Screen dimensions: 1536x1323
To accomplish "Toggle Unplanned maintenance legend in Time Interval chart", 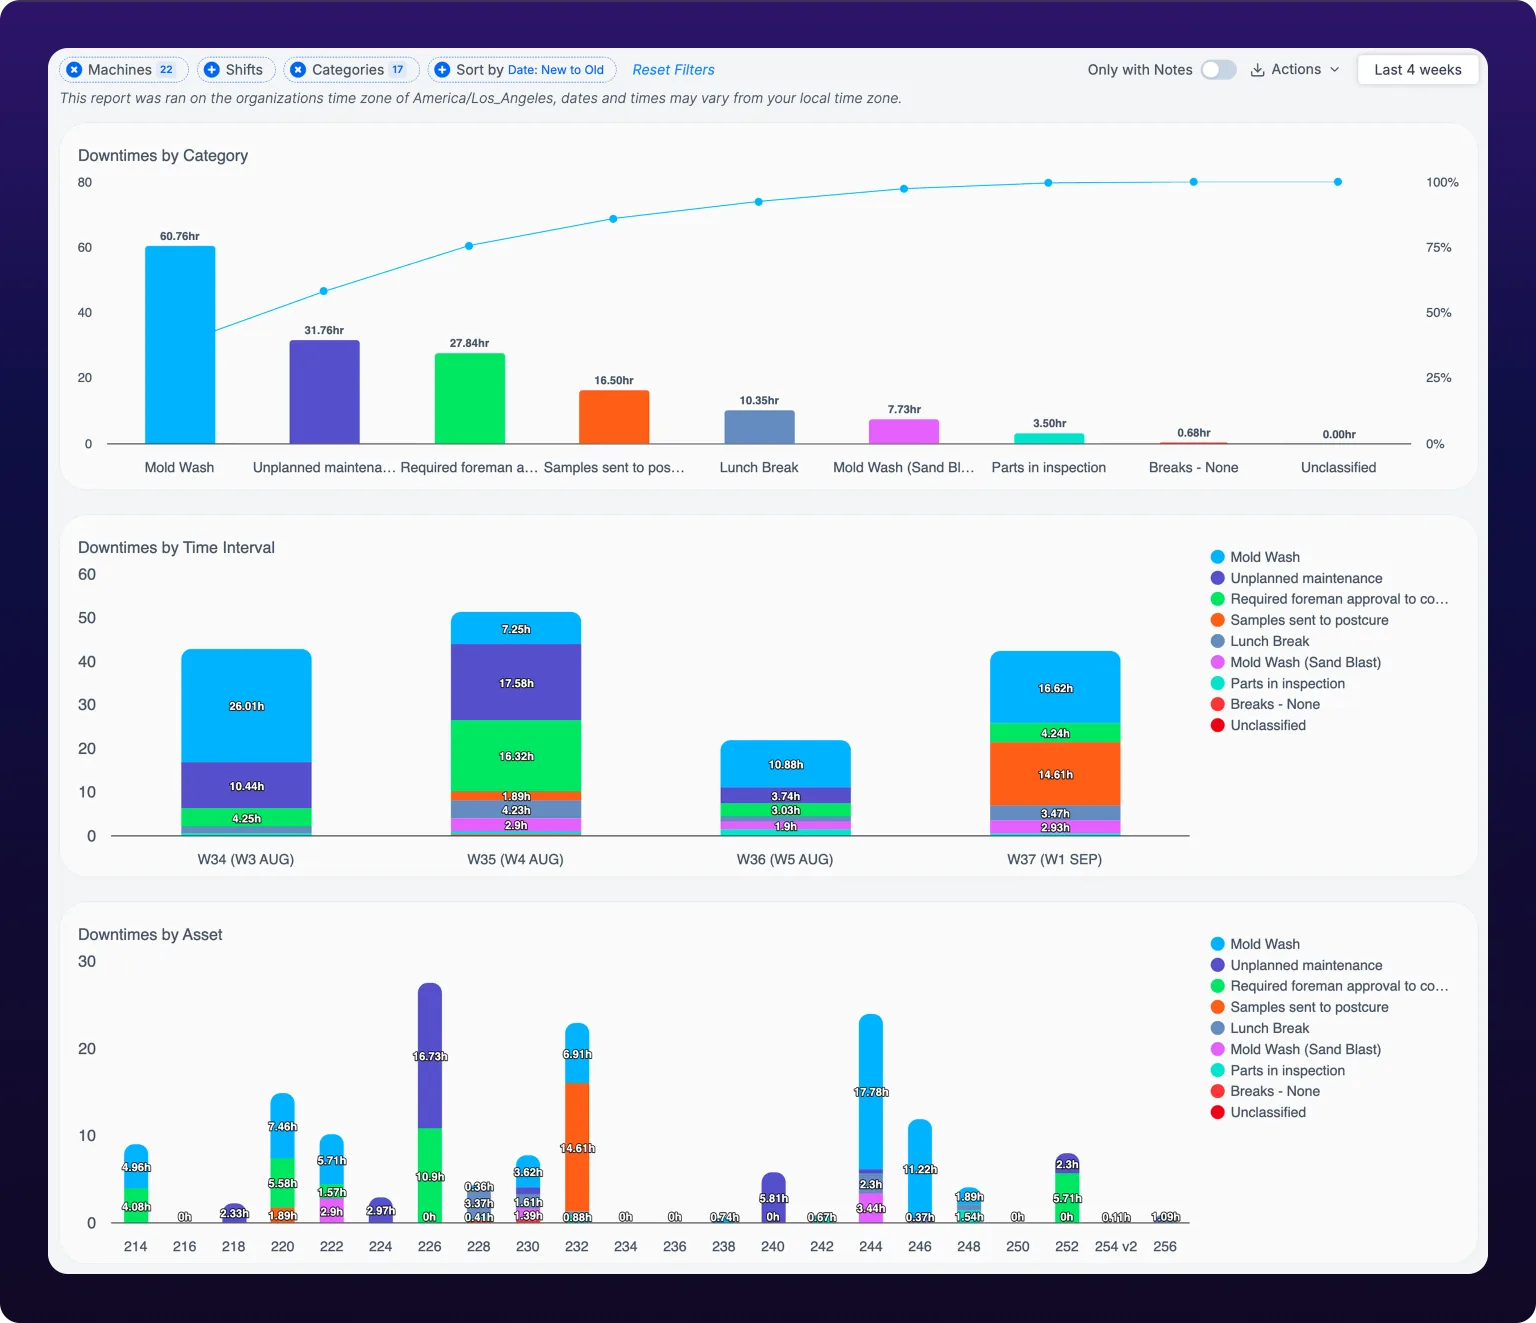I will [x=1296, y=578].
